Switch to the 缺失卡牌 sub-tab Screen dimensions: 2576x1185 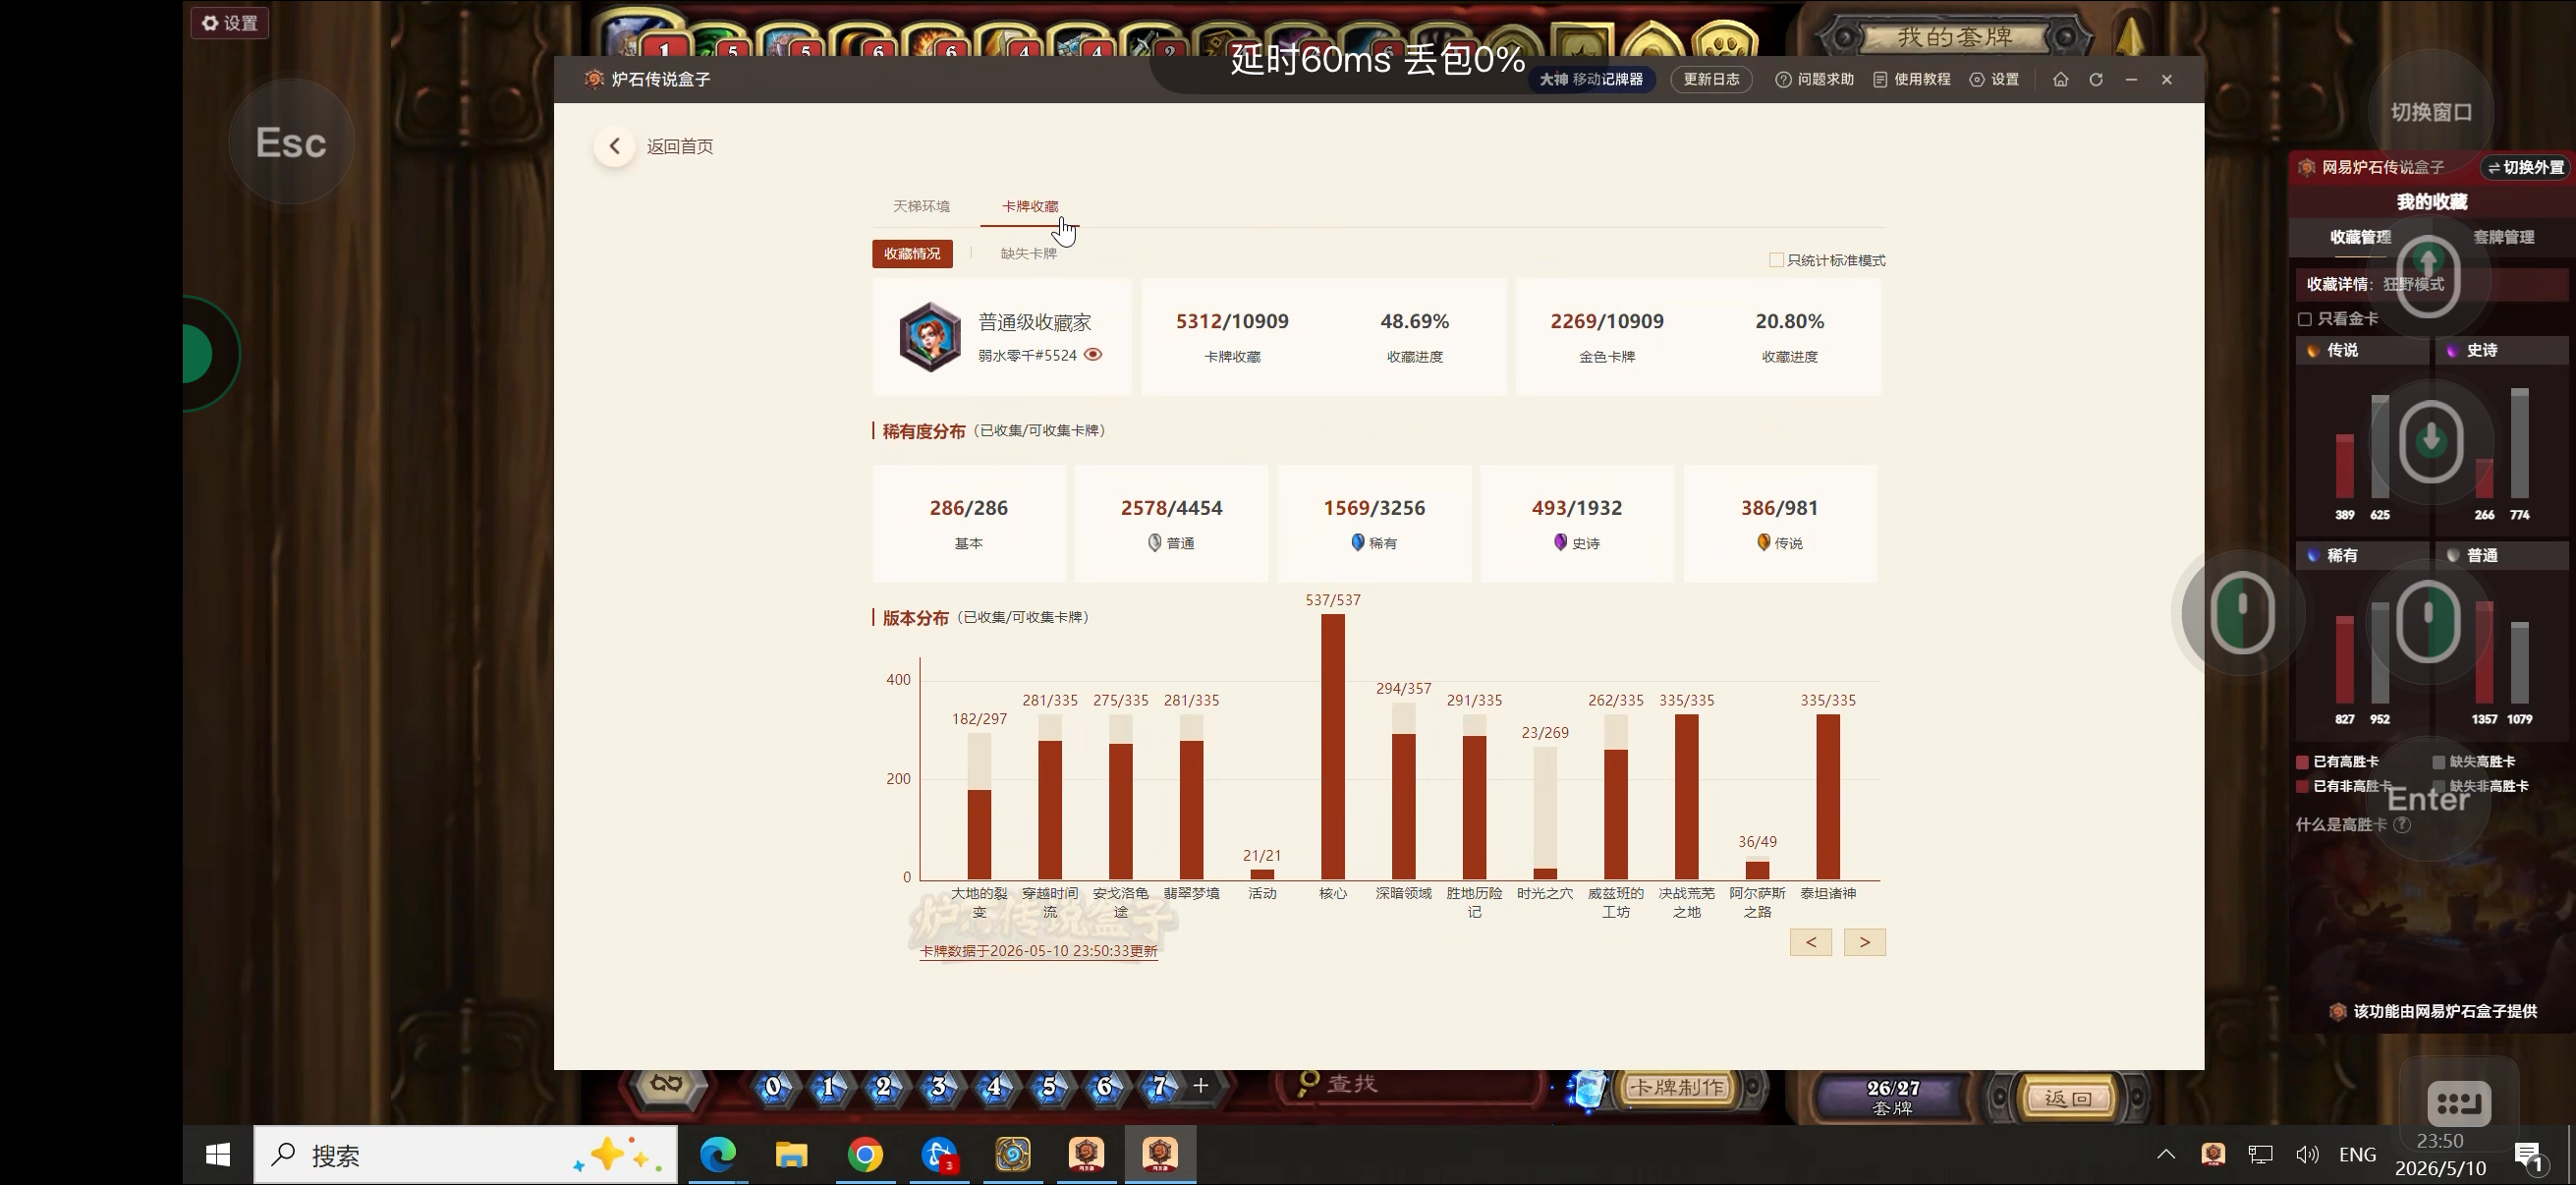1029,254
